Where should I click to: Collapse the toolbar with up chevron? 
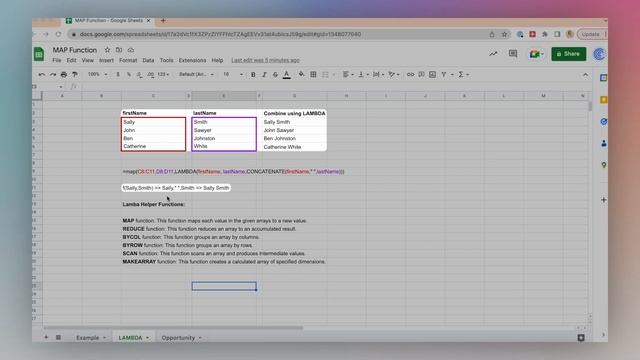coord(585,75)
